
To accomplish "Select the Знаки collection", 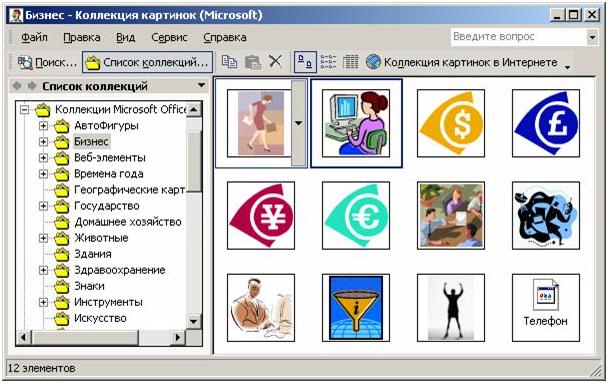I will [89, 286].
